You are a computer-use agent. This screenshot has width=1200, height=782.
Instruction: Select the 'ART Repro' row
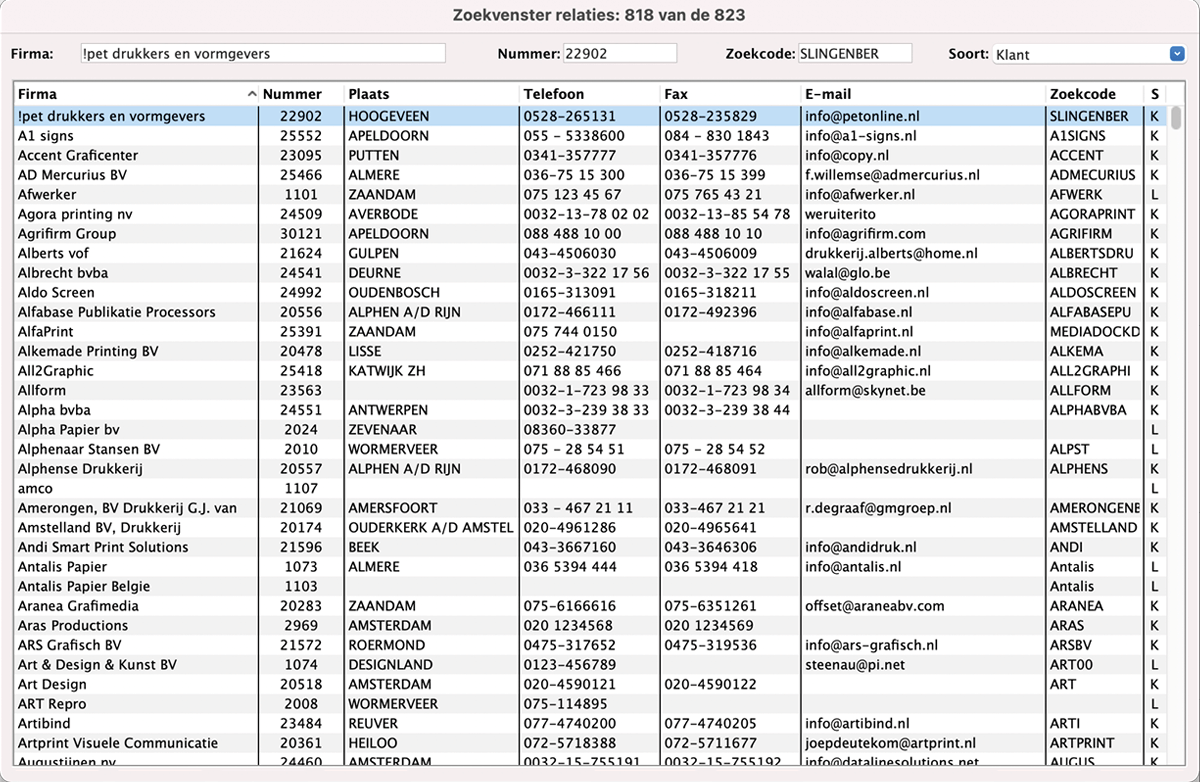(x=592, y=704)
